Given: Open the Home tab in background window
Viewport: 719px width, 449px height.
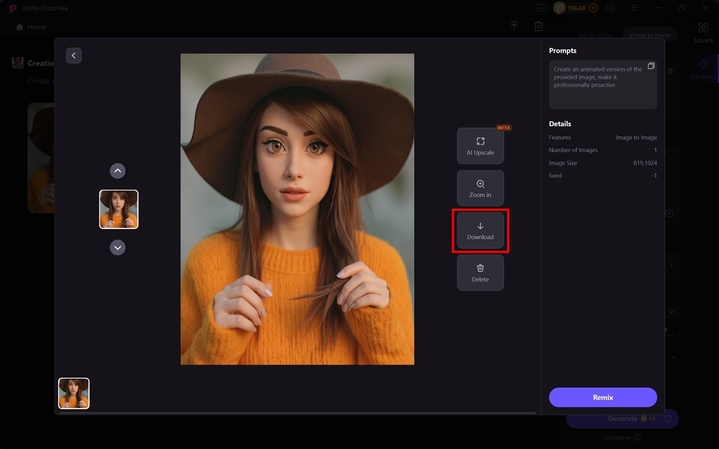Looking at the screenshot, I should pos(31,27).
